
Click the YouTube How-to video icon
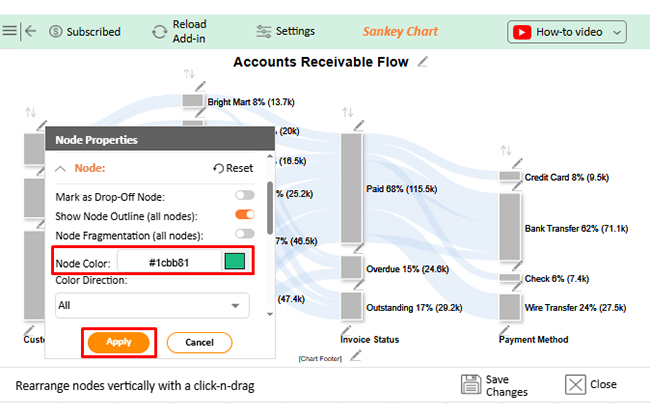point(522,32)
